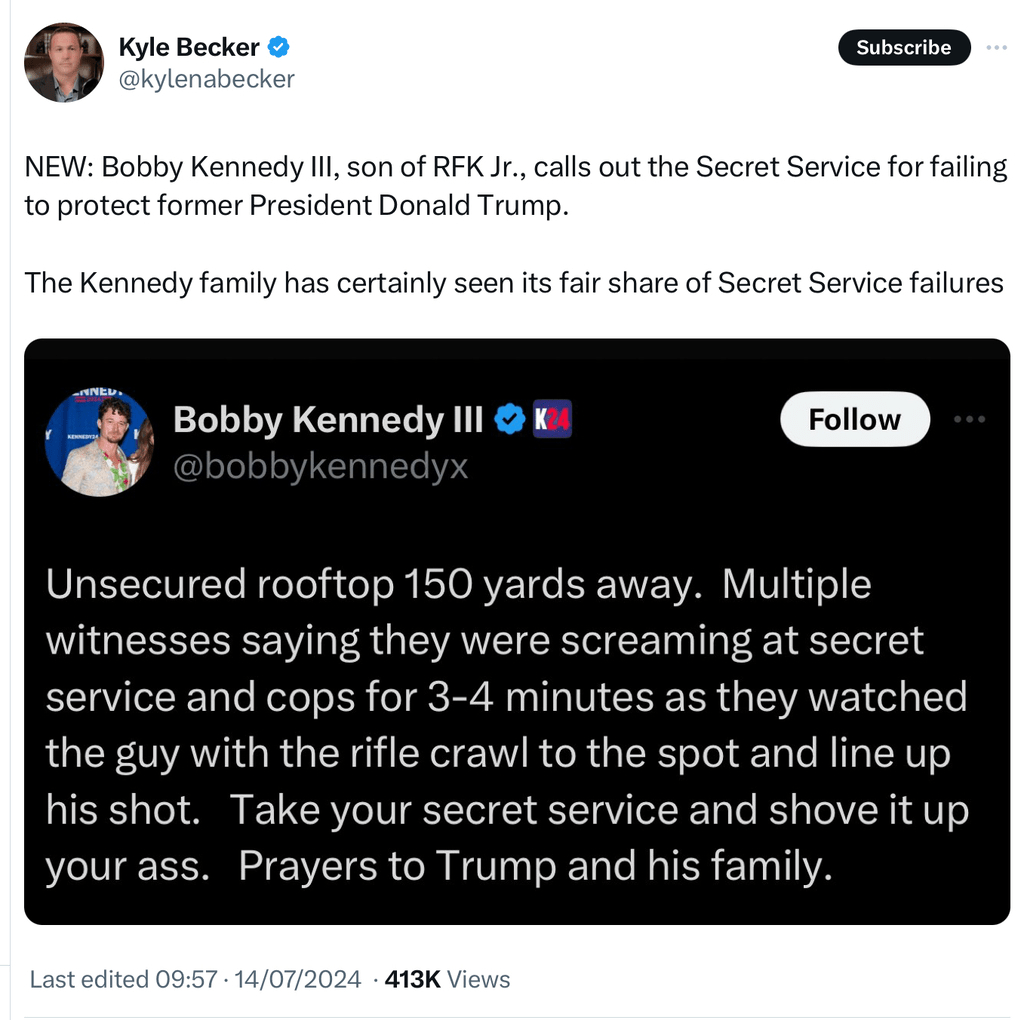Image resolution: width=1024 pixels, height=1020 pixels.
Task: Open the tweet's three-dot more menu
Action: 997,48
